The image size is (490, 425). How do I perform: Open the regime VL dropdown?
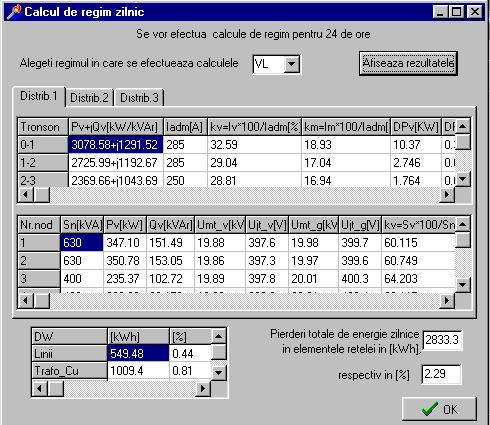click(x=292, y=63)
